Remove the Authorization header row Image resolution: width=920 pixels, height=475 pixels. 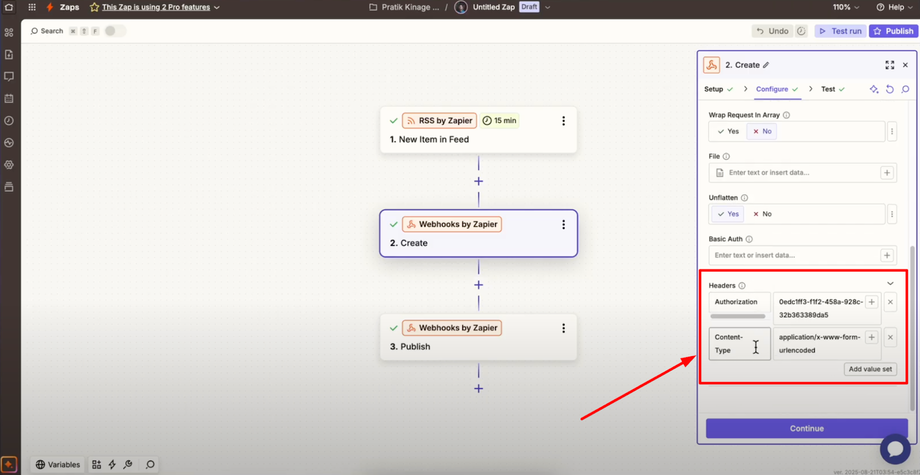pos(890,303)
